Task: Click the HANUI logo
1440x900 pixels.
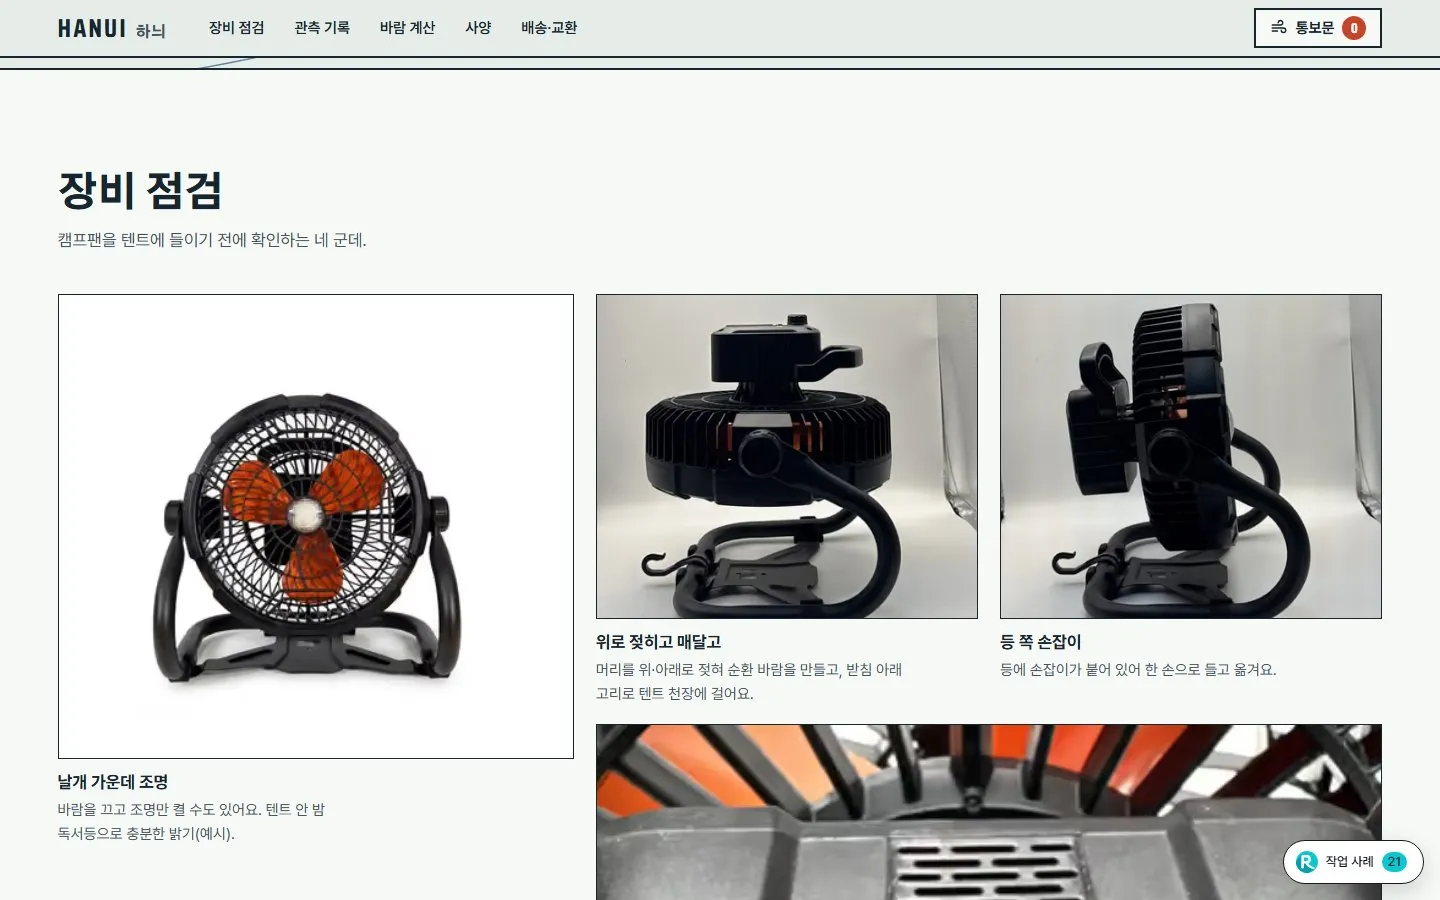Action: coord(92,29)
